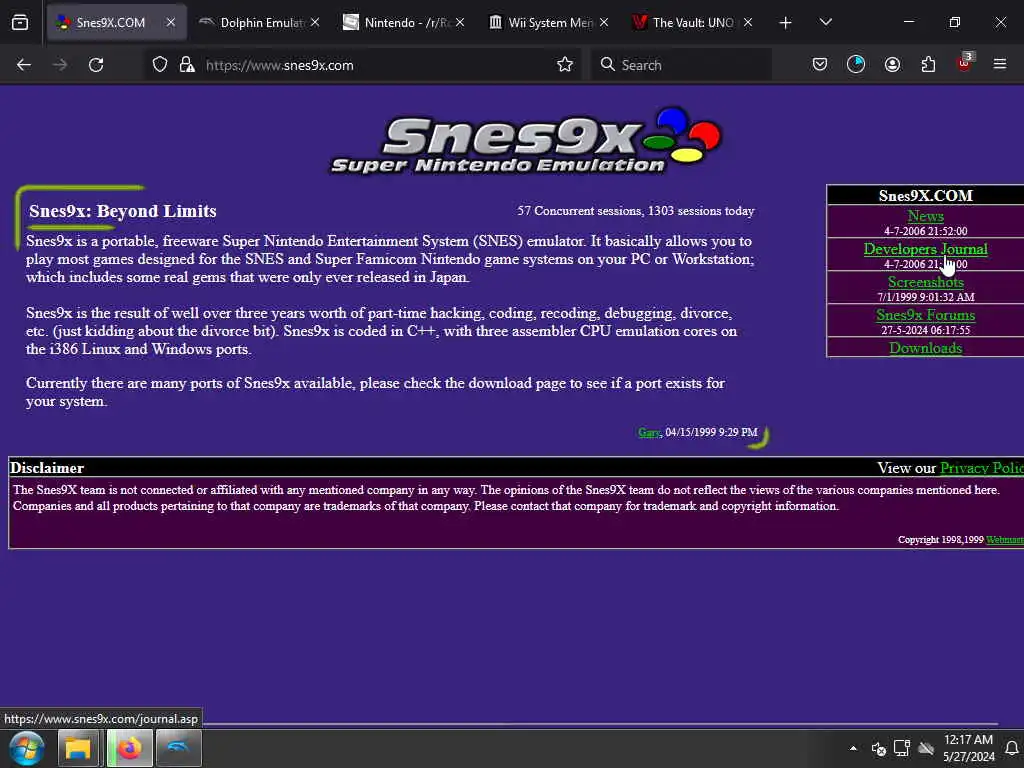Screen dimensions: 1024x768
Task: Open the Firefox View icon
Action: 20,22
